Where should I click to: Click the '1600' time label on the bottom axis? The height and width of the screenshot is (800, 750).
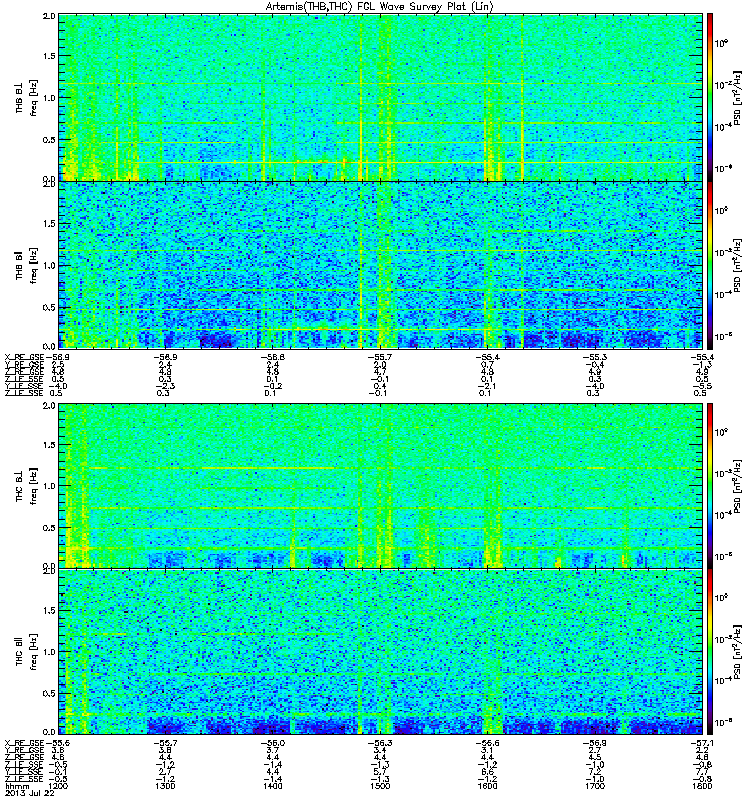coord(487,786)
